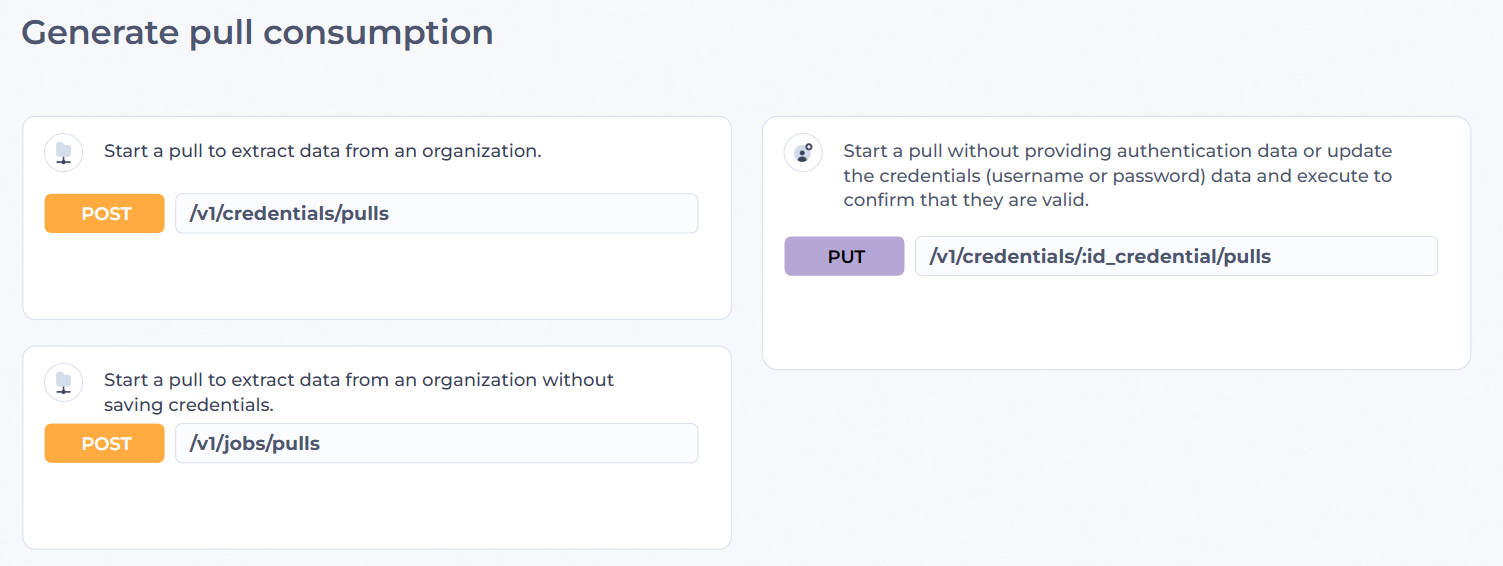Image resolution: width=1503 pixels, height=566 pixels.
Task: Click the folder icon beside 'Start a pull to extract data from an organization.'
Action: click(64, 153)
